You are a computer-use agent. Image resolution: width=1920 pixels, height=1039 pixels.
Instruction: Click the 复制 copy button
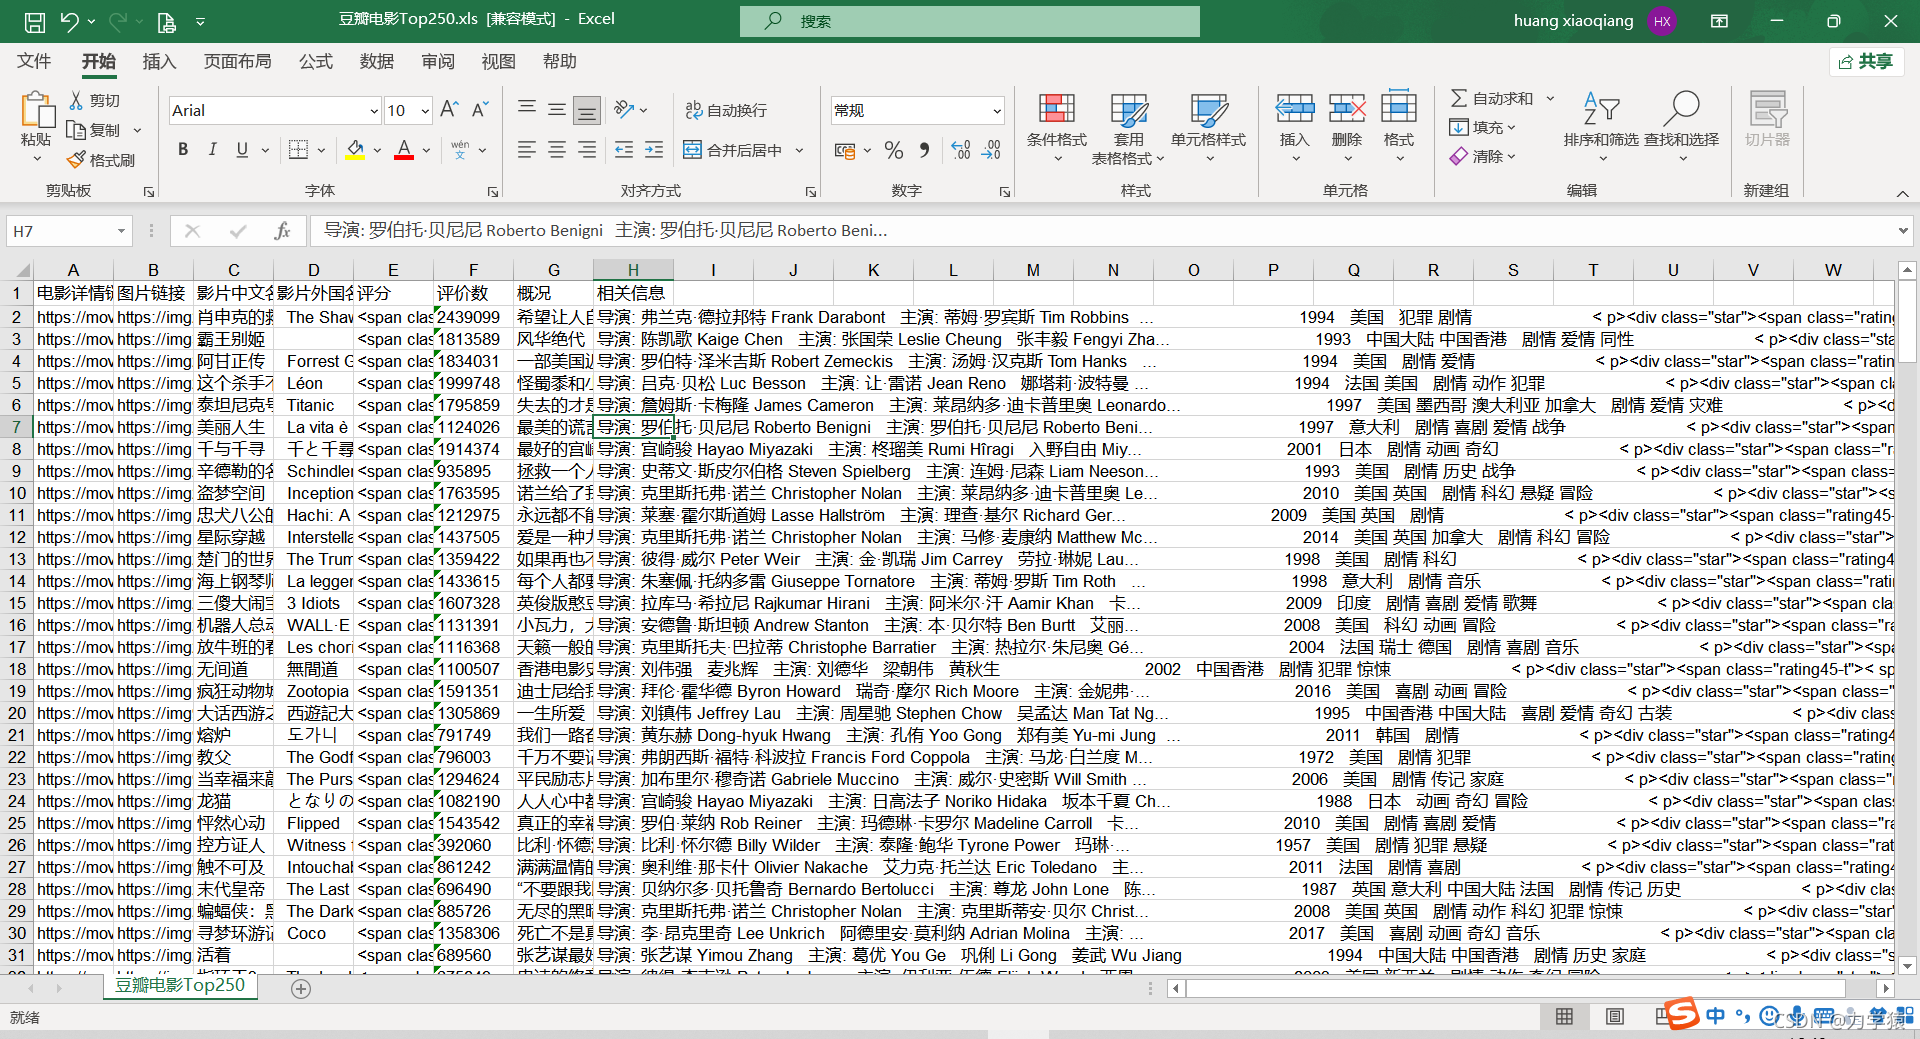coord(93,130)
